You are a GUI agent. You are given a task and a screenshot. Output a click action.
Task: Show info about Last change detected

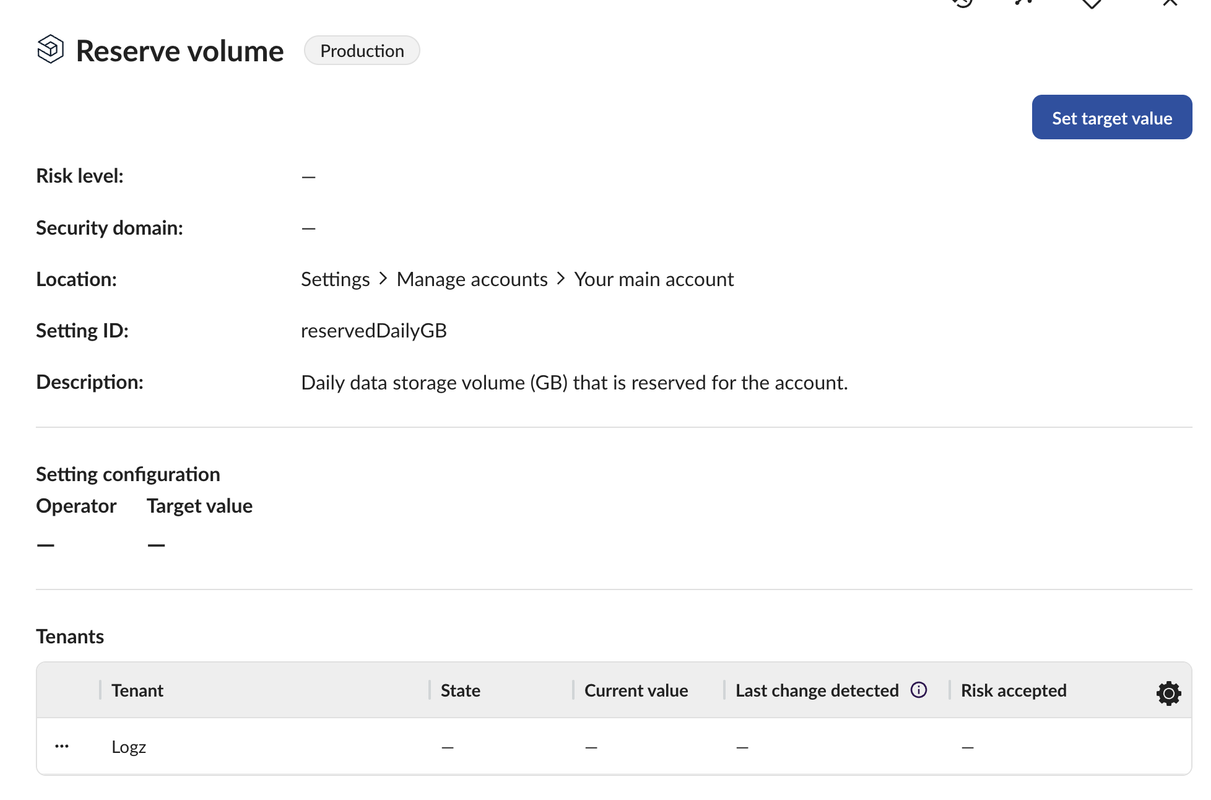coord(918,690)
